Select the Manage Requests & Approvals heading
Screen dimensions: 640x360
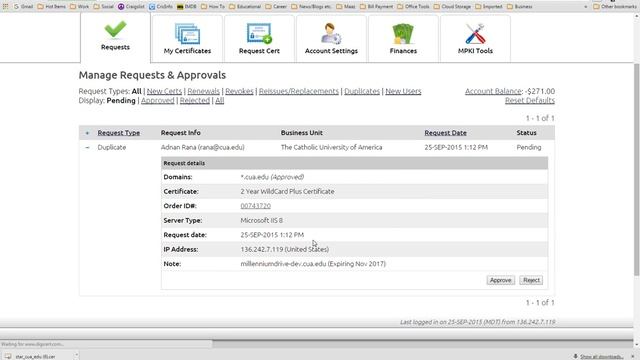coord(152,75)
